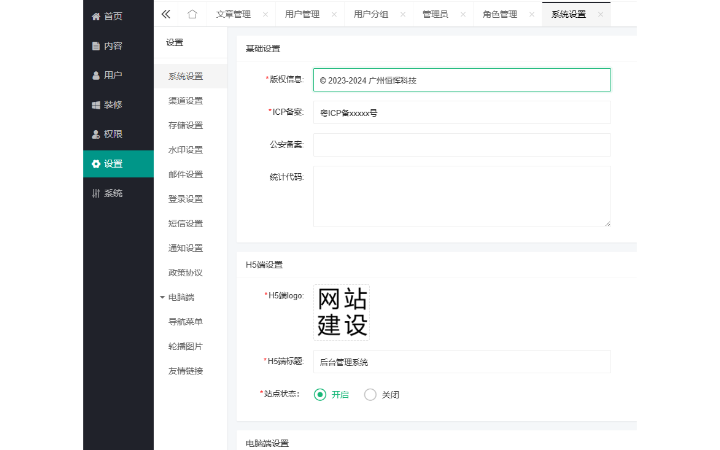Click the H5 logo image thumbnail
Screen dimensions: 720x450
tap(342, 312)
